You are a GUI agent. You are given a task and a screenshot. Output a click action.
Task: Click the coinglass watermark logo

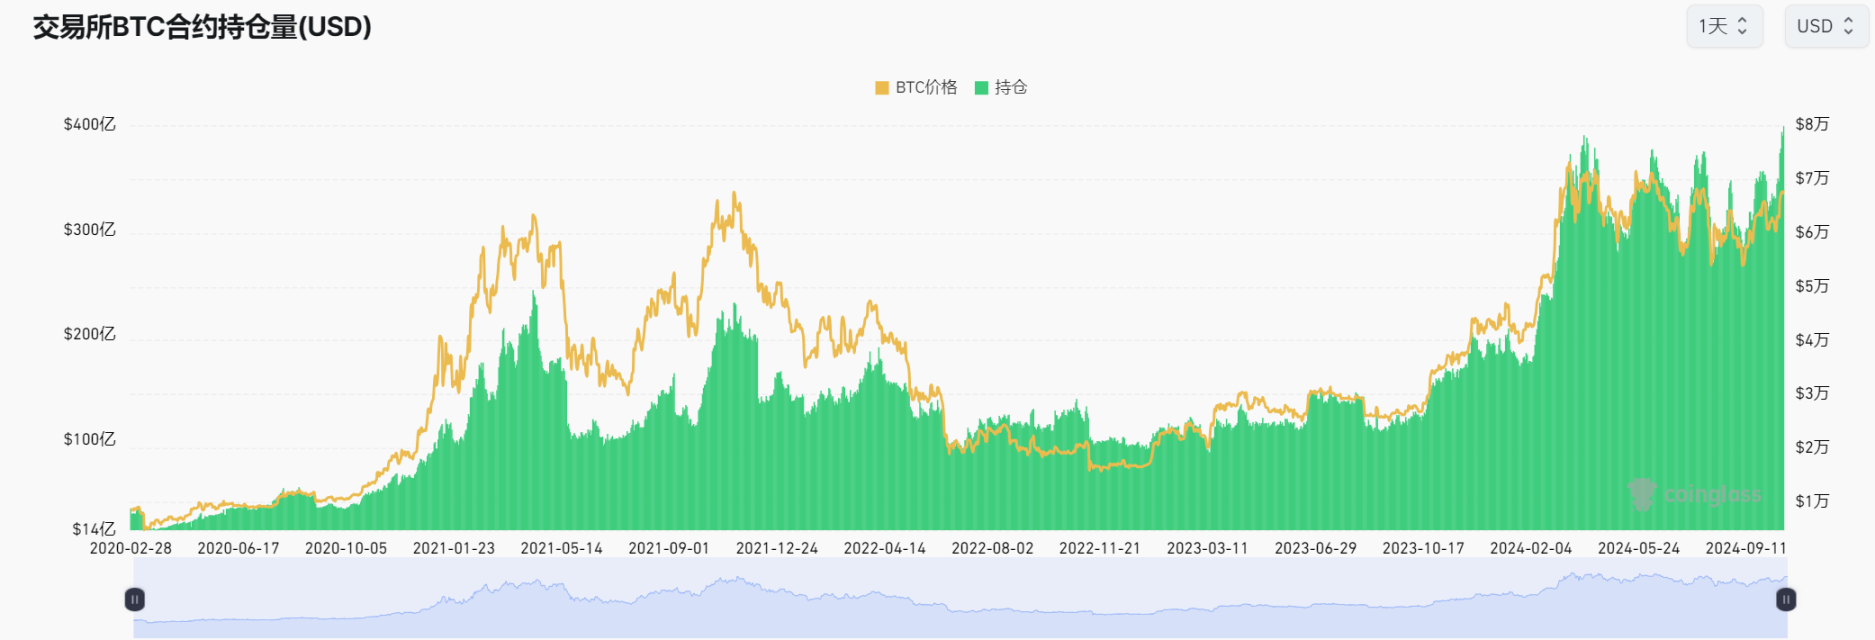[x=1695, y=494]
